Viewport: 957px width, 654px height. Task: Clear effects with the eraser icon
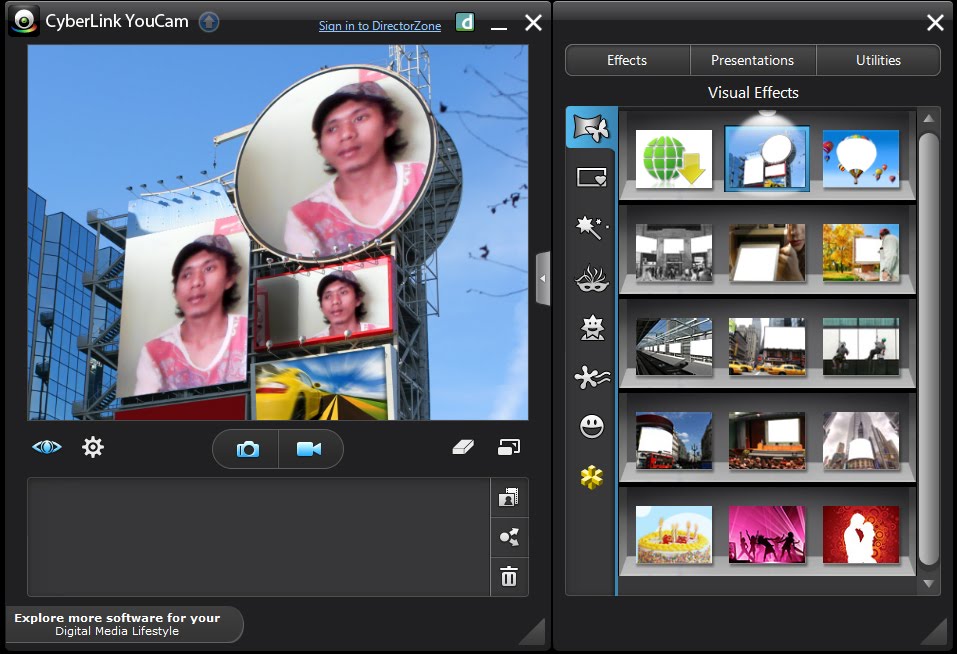point(463,447)
